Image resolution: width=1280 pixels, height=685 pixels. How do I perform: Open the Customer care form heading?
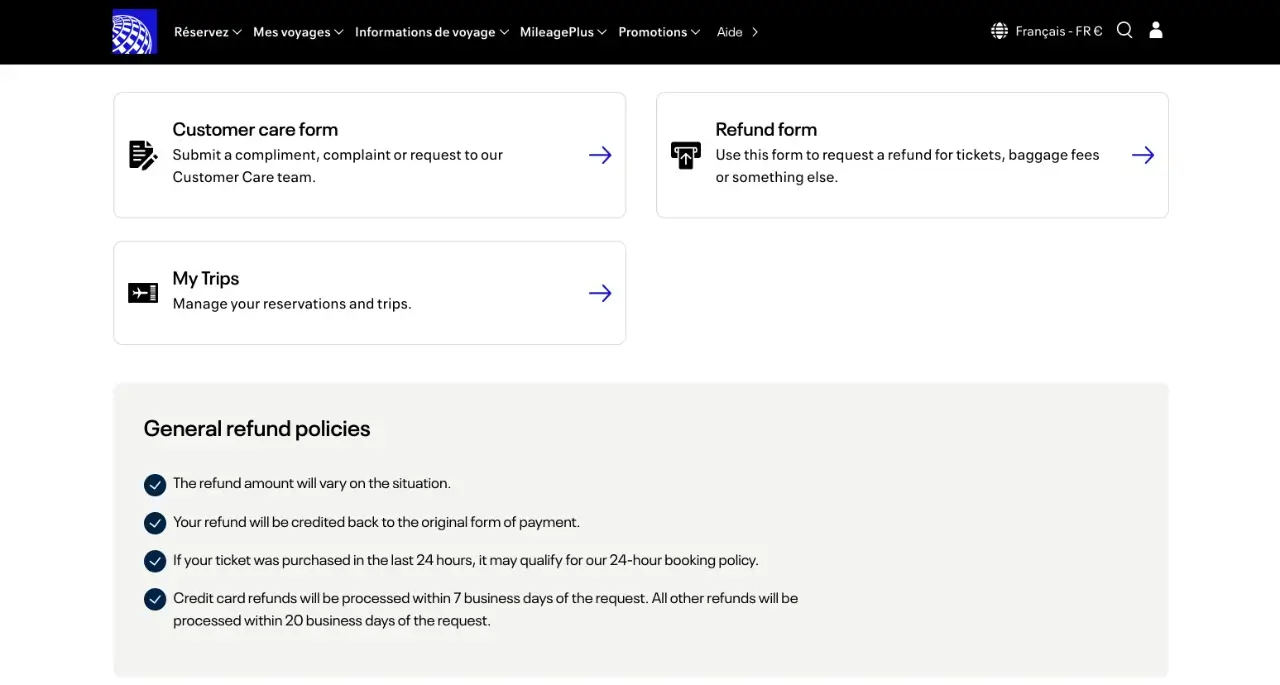[255, 129]
